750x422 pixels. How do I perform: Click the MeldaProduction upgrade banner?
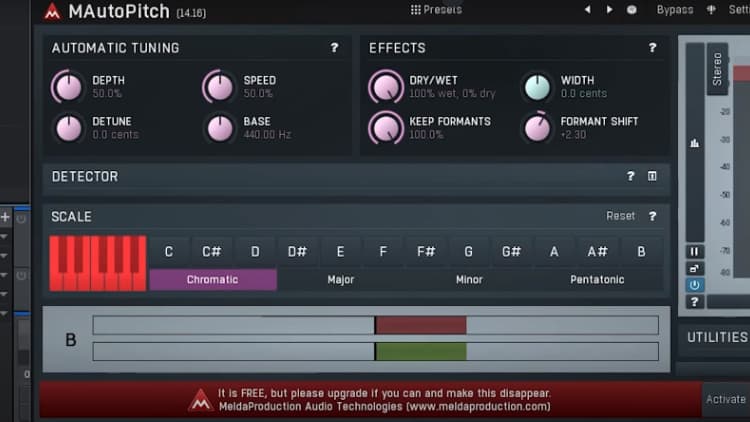coord(371,400)
